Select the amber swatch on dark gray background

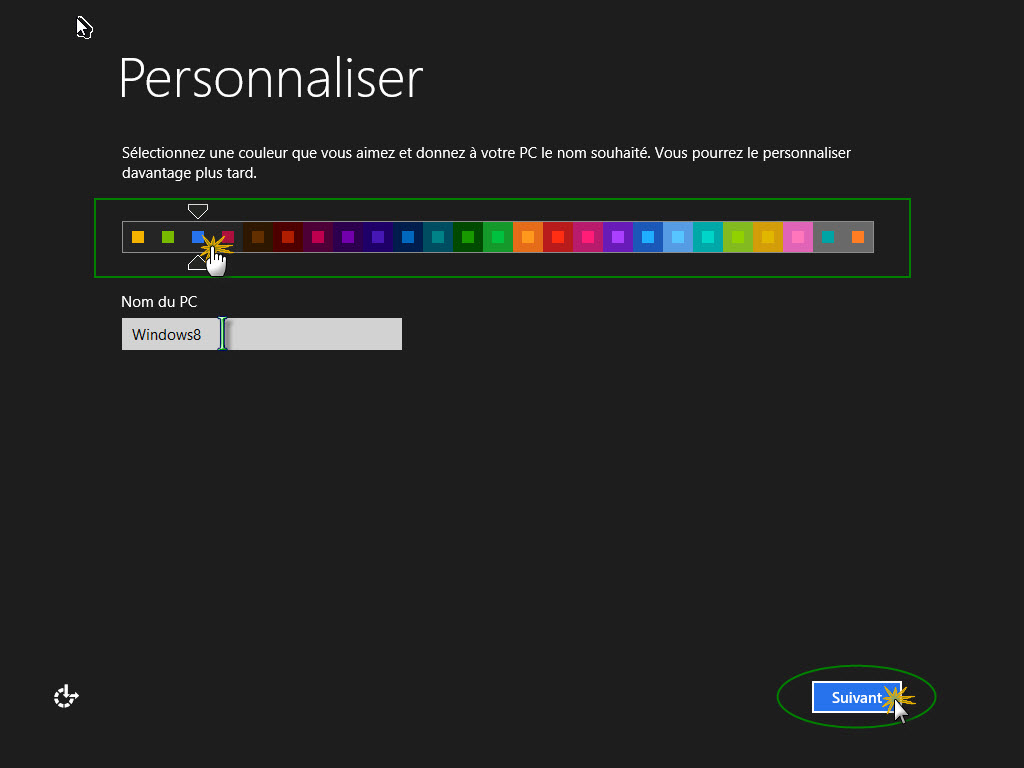tap(138, 237)
